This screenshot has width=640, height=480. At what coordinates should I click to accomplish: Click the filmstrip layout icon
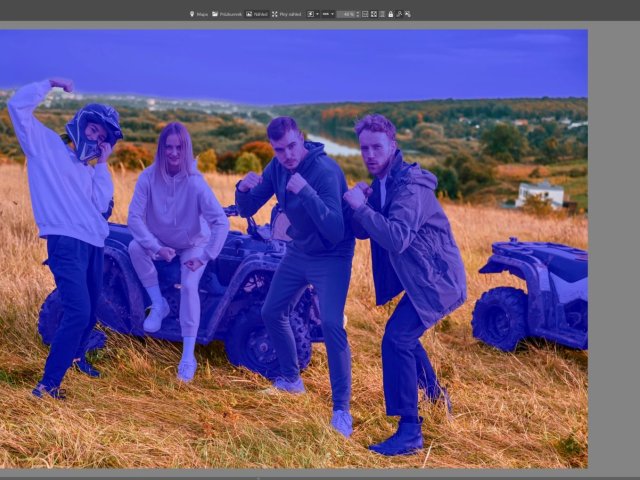click(x=326, y=14)
